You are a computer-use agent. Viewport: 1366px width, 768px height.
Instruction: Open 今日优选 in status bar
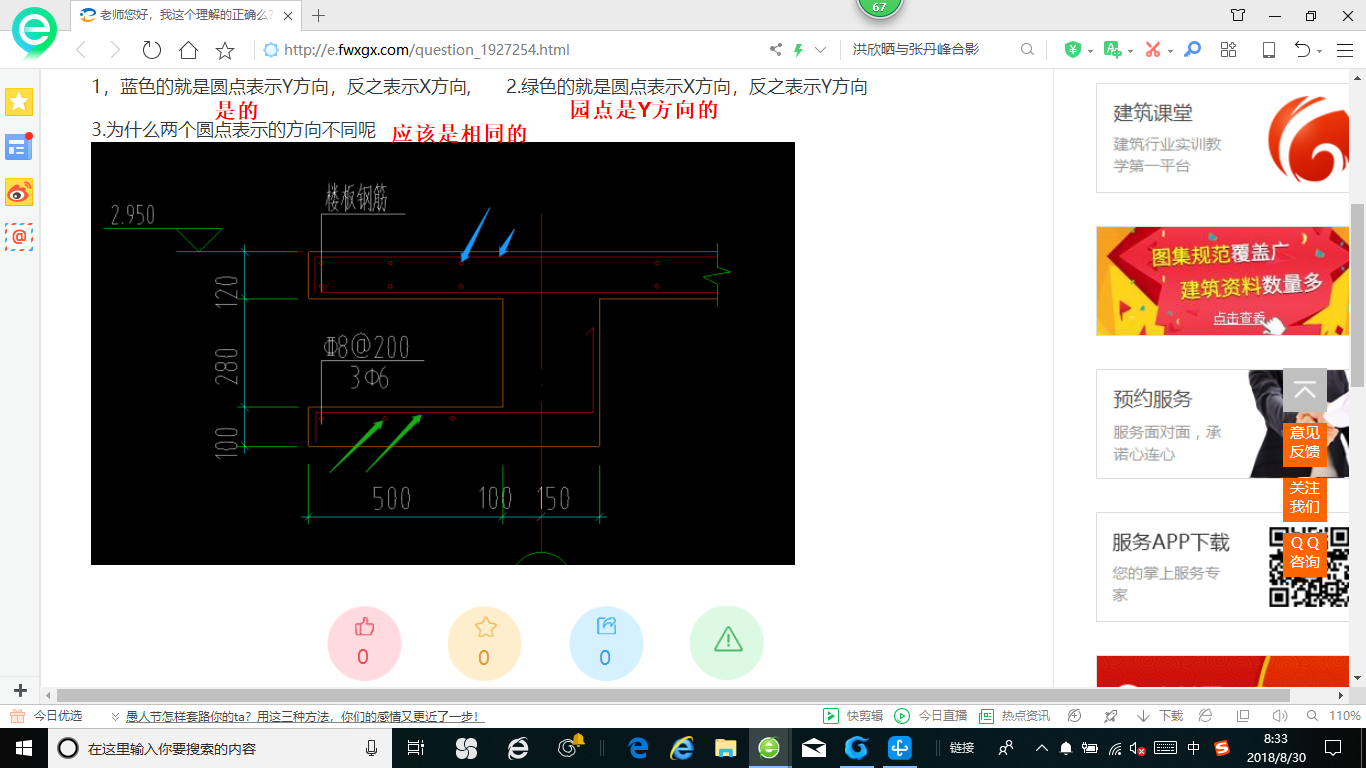[47, 716]
